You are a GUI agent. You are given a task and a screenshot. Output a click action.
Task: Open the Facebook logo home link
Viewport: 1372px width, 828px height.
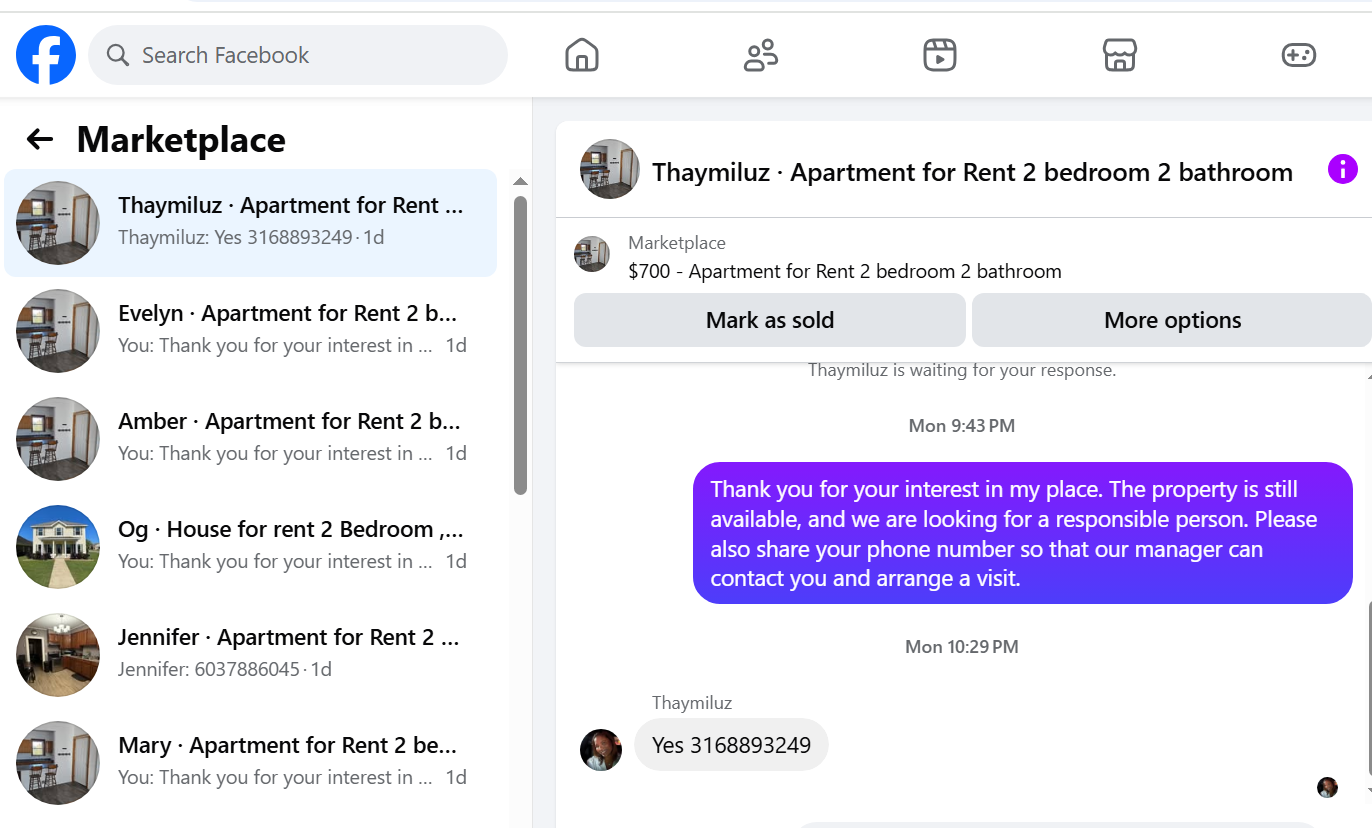click(46, 55)
